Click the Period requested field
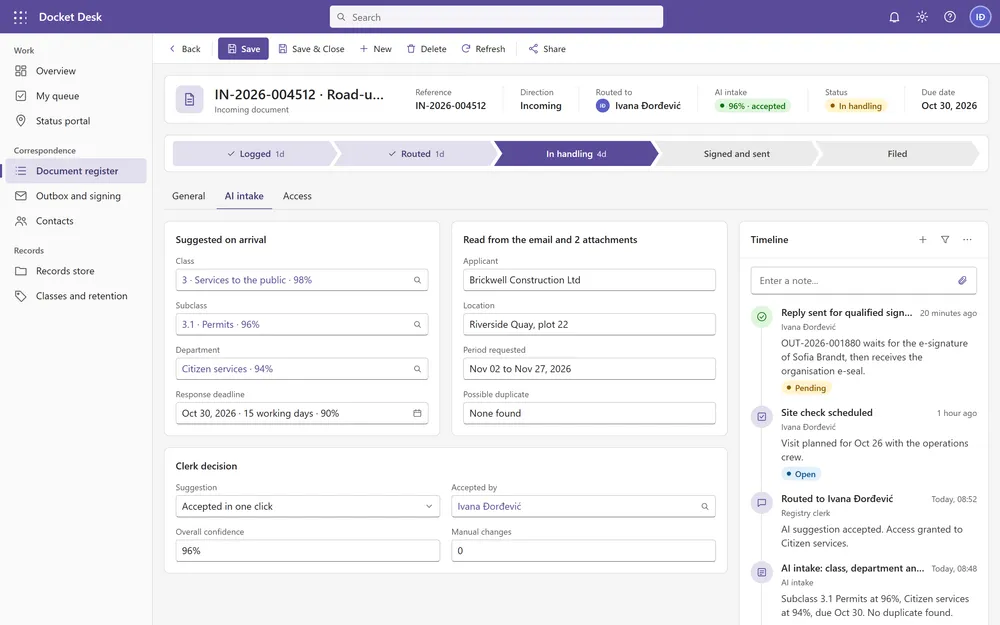 click(589, 369)
